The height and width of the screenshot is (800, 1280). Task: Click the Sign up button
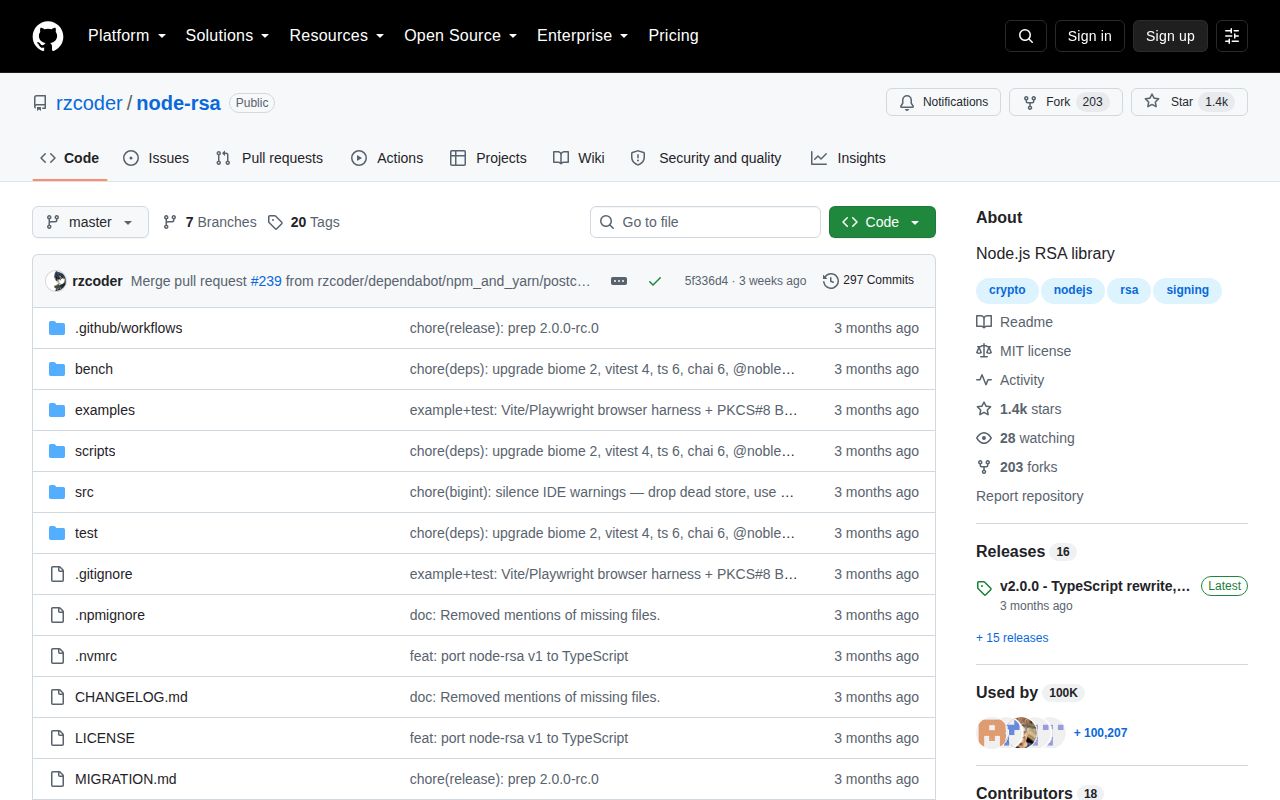(1170, 36)
